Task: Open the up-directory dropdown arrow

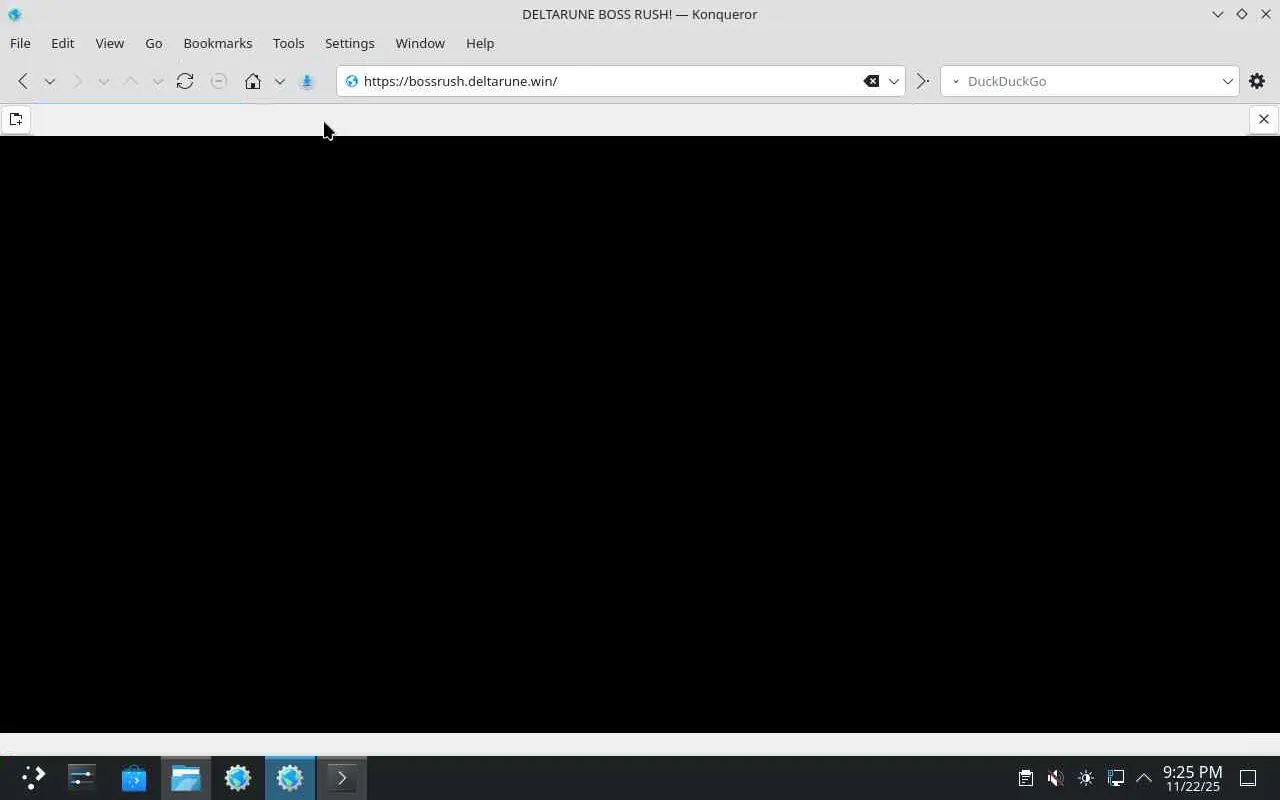Action: [x=157, y=81]
